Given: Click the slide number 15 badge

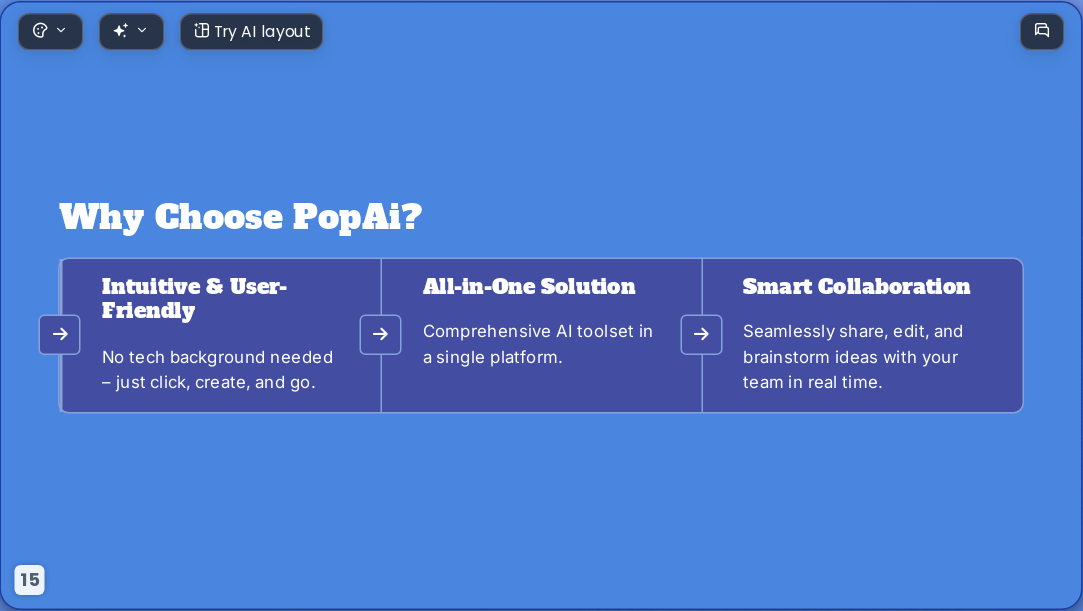Looking at the screenshot, I should (x=30, y=579).
